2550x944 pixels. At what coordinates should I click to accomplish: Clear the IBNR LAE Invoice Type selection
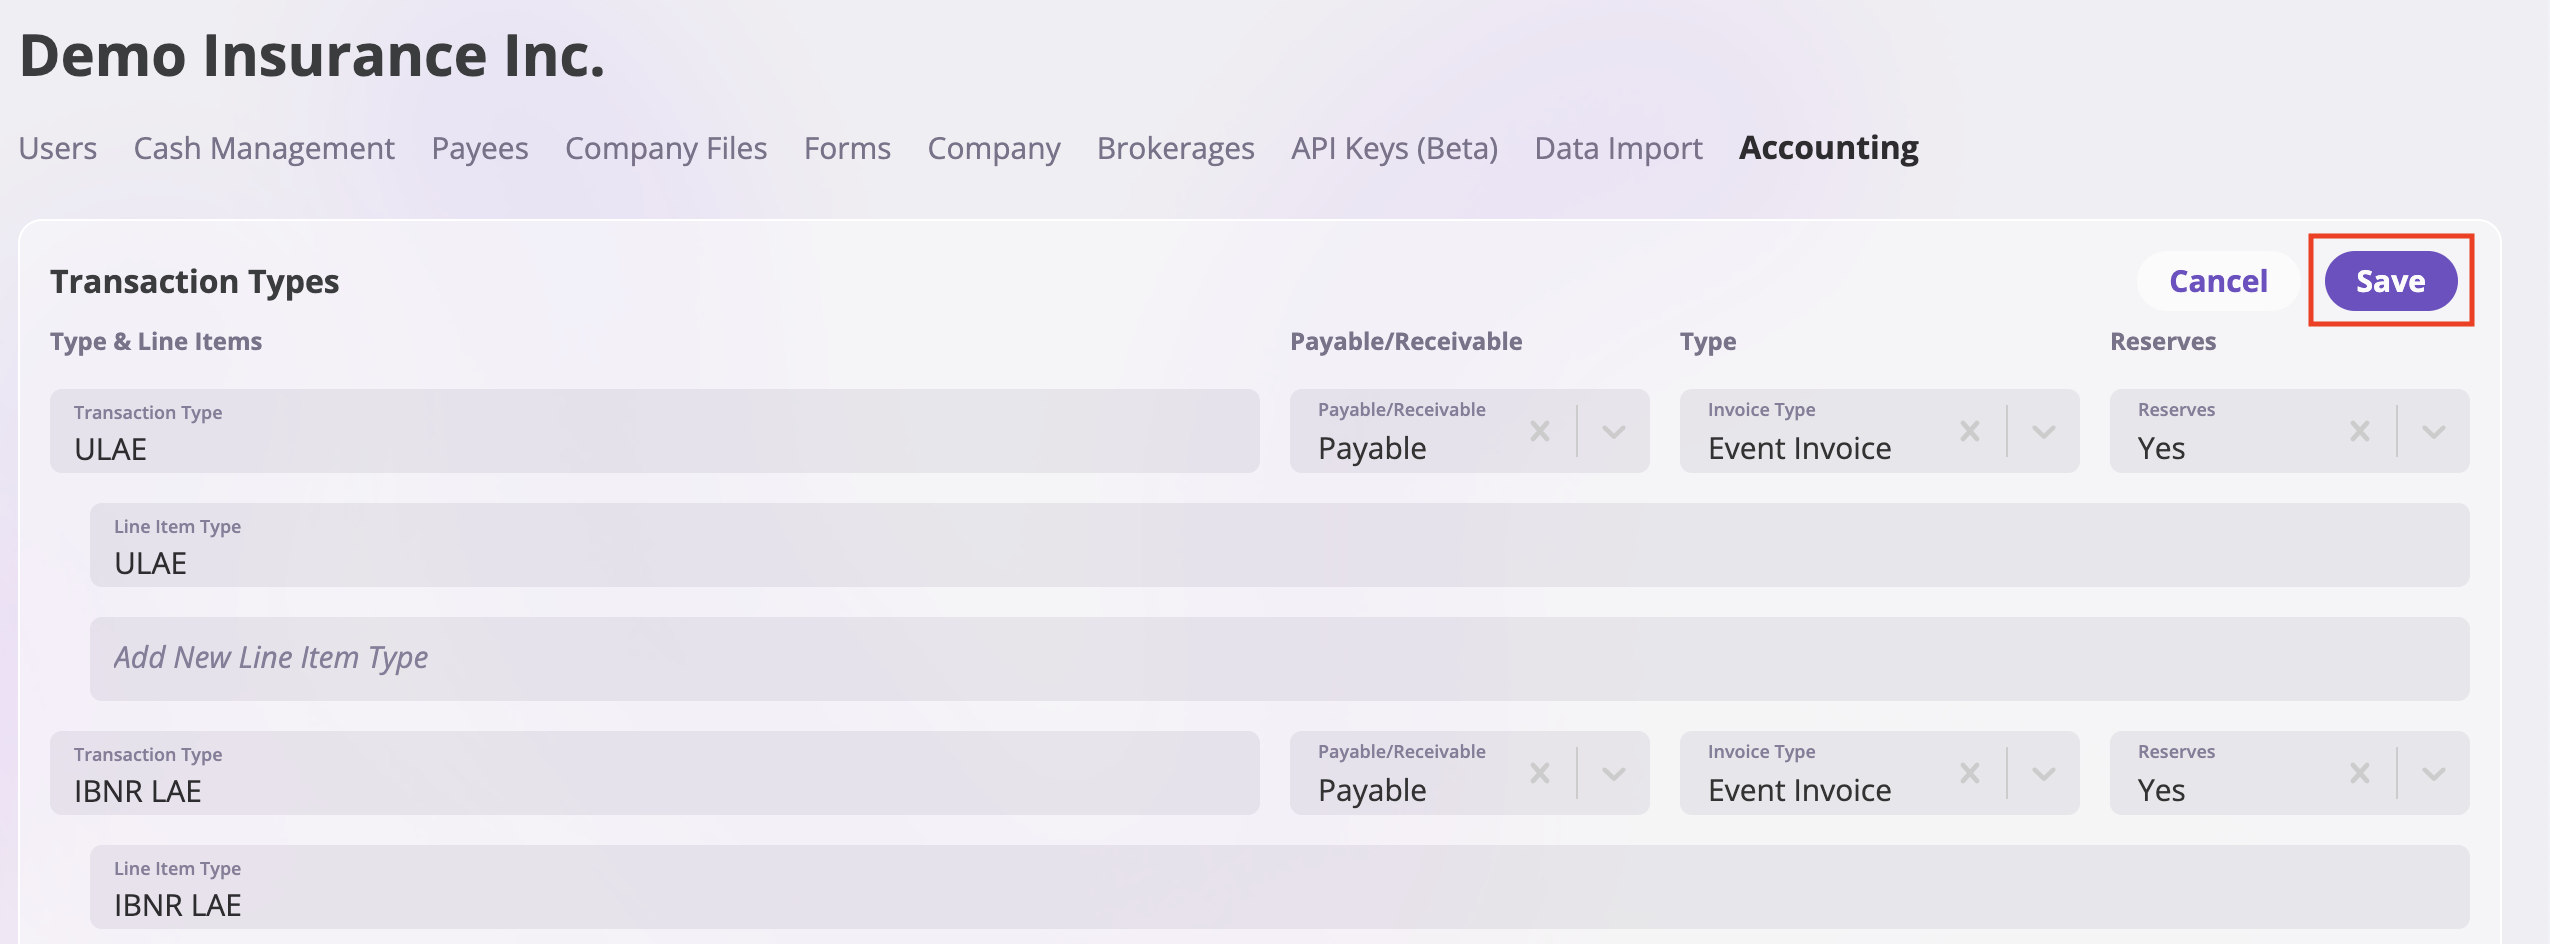click(1970, 773)
